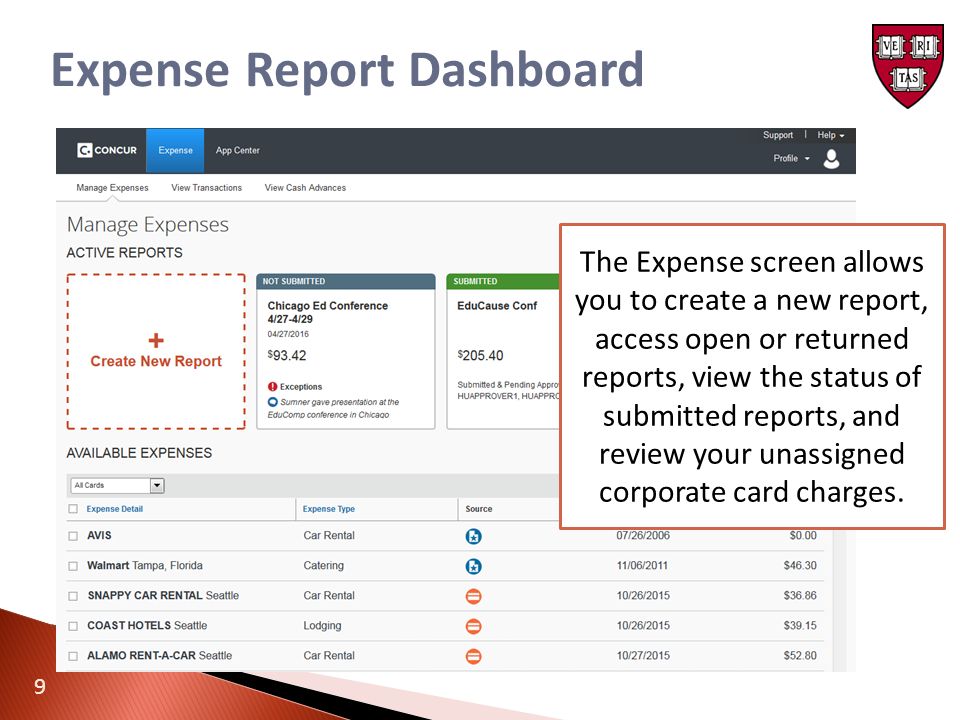Click the SUBMITTED status header
The image size is (960, 720).
click(x=503, y=282)
